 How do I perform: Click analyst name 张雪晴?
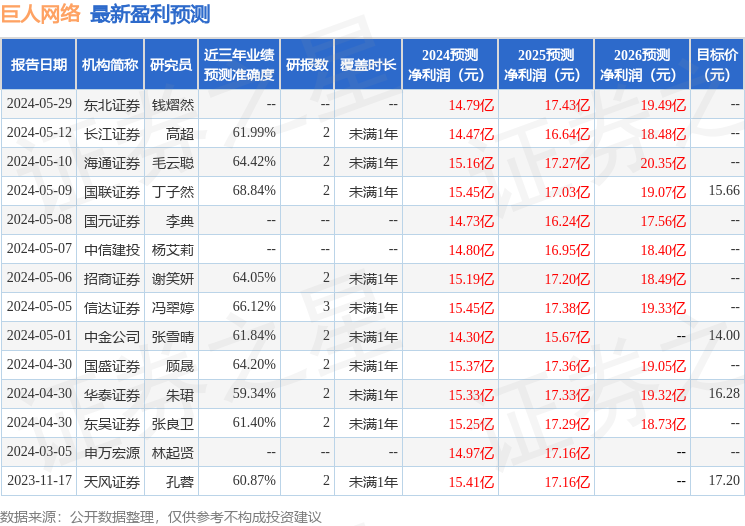(172, 337)
